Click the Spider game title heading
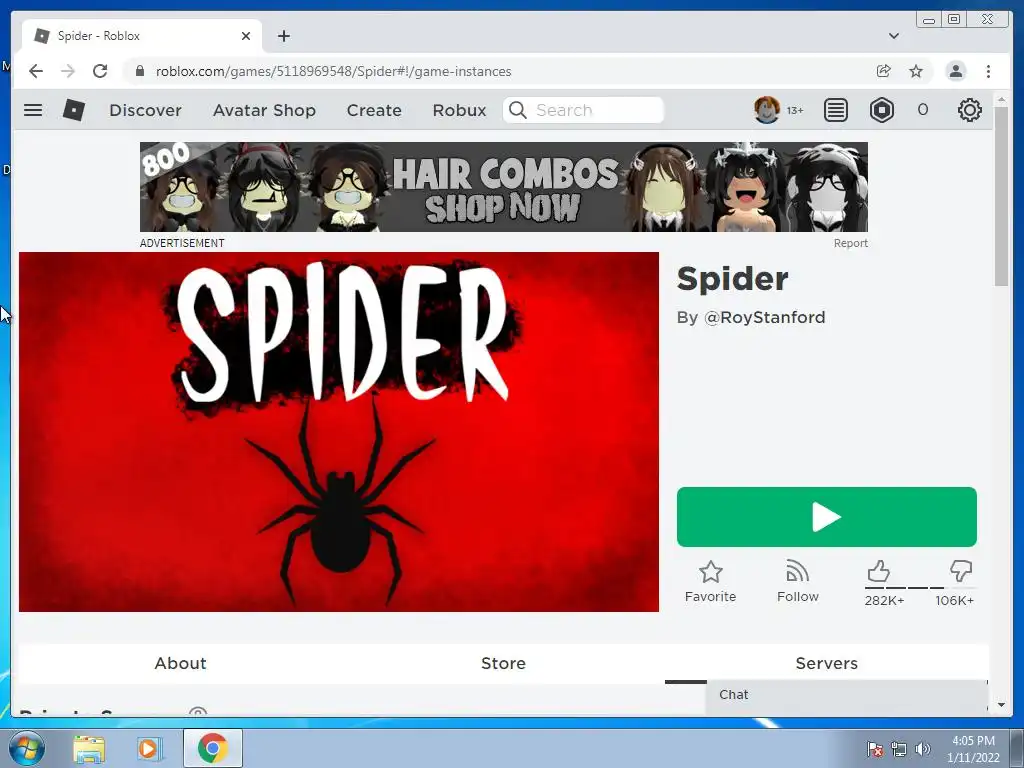The image size is (1024, 768). pyautogui.click(x=732, y=279)
